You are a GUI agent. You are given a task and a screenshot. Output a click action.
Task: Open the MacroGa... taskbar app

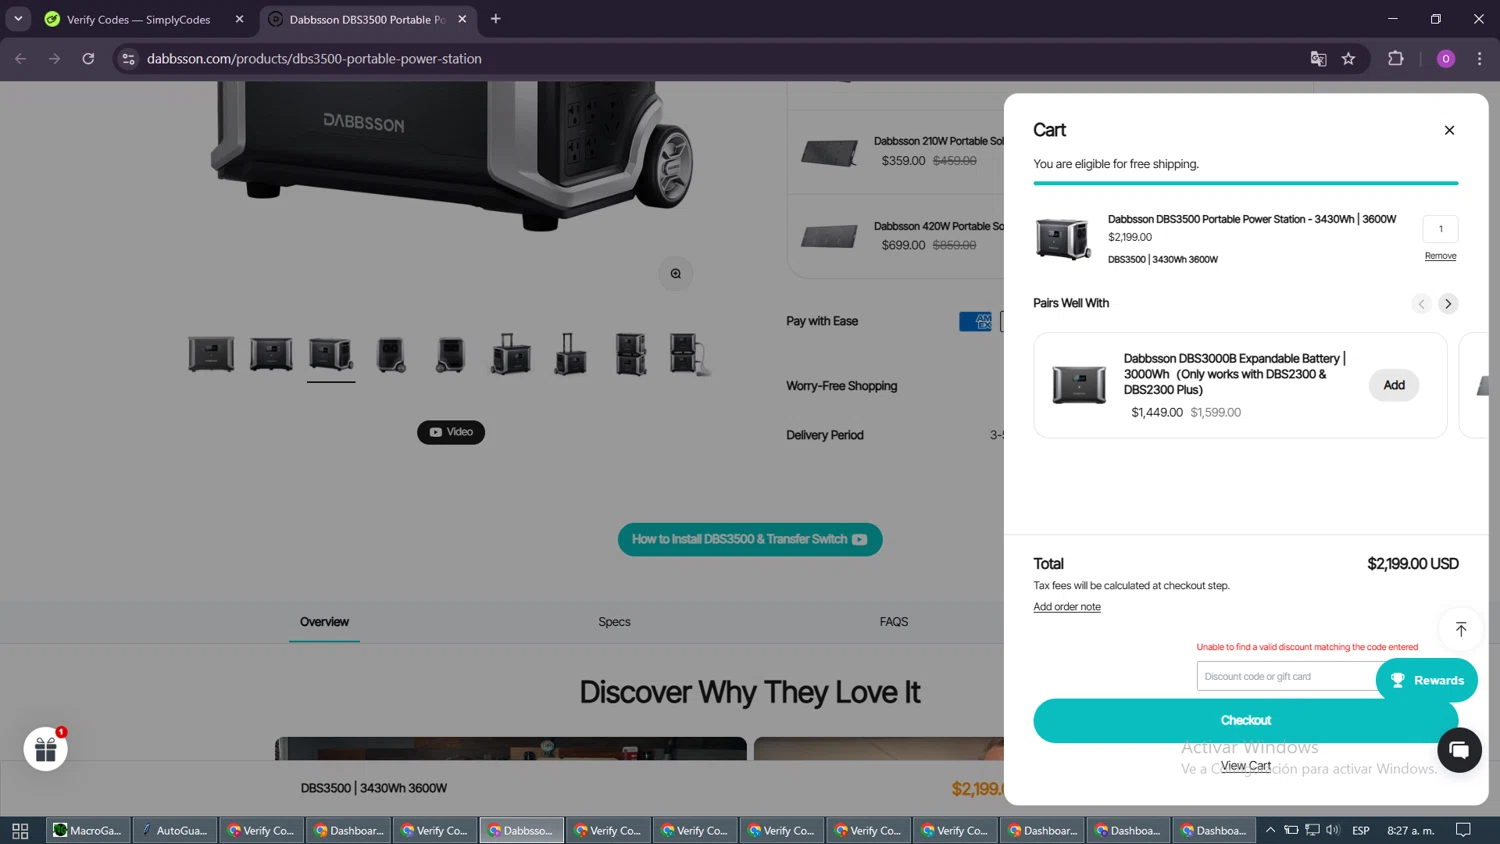pos(88,831)
